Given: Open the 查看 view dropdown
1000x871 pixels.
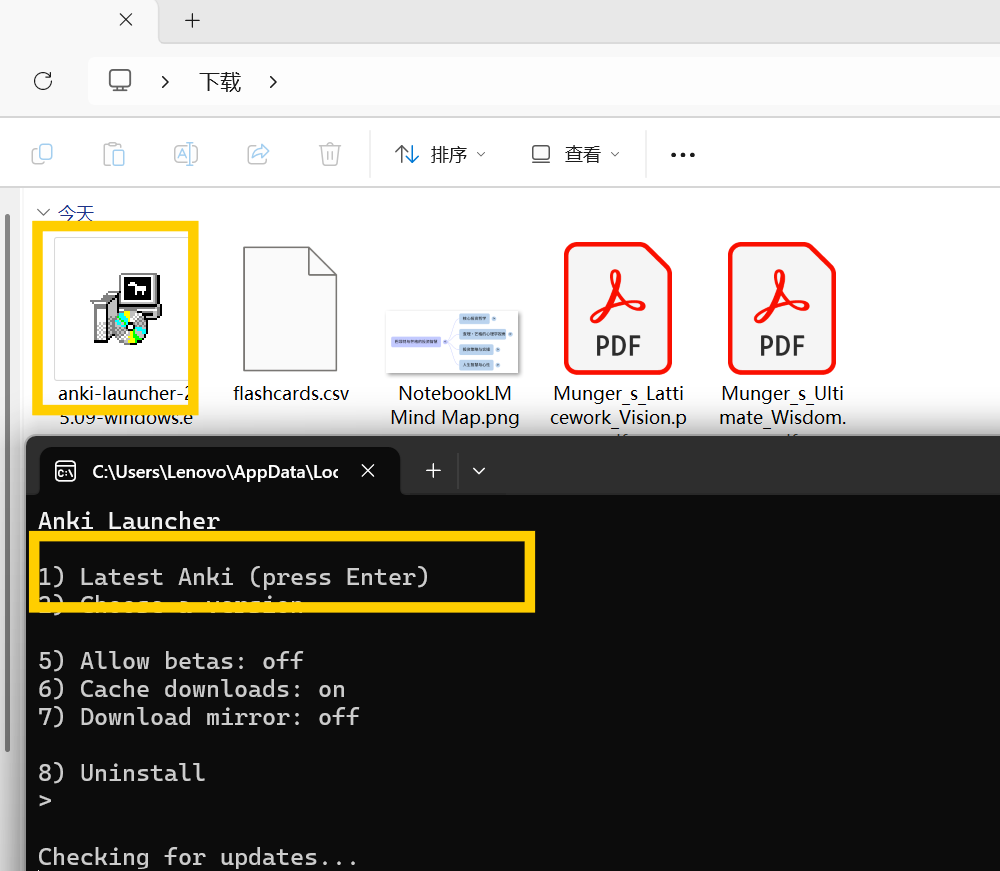Looking at the screenshot, I should click(575, 154).
